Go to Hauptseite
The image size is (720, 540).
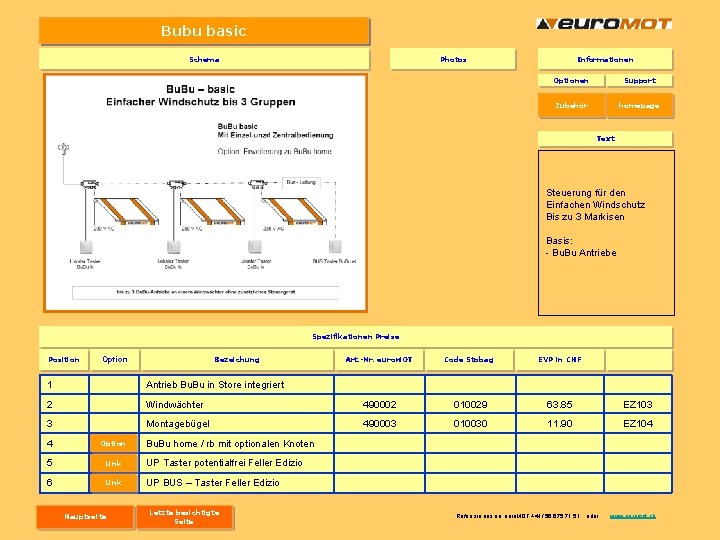pos(85,517)
